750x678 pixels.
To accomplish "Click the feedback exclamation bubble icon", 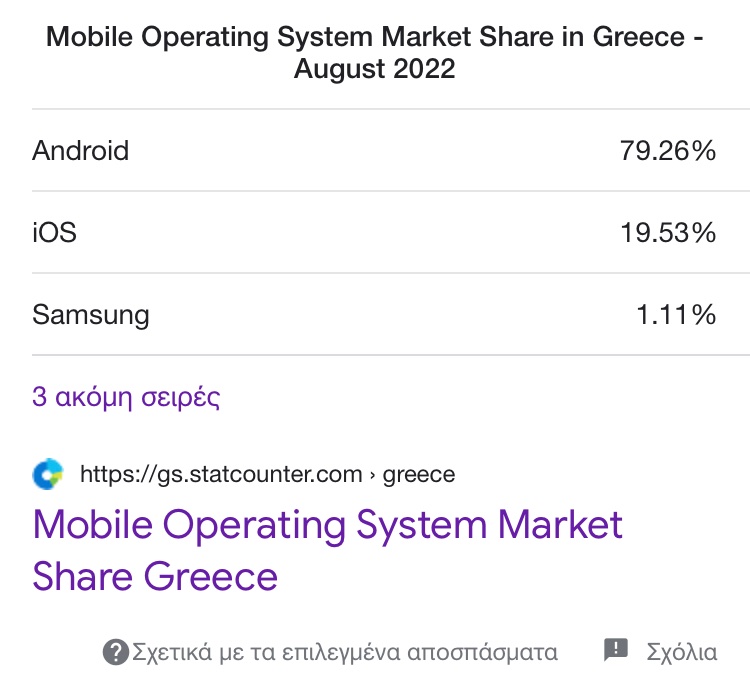I will pos(616,650).
